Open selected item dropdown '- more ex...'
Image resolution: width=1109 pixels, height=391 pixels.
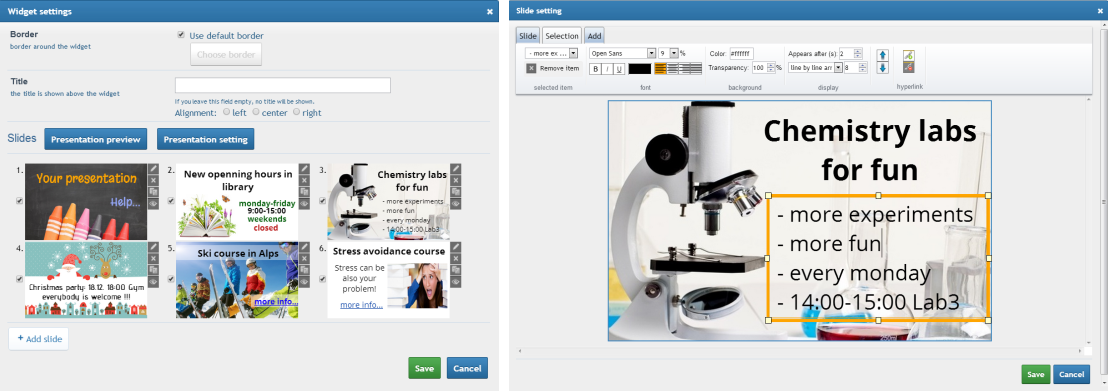point(552,53)
